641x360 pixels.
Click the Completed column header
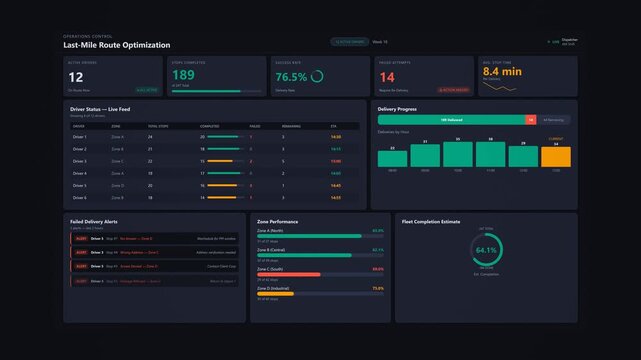209,126
